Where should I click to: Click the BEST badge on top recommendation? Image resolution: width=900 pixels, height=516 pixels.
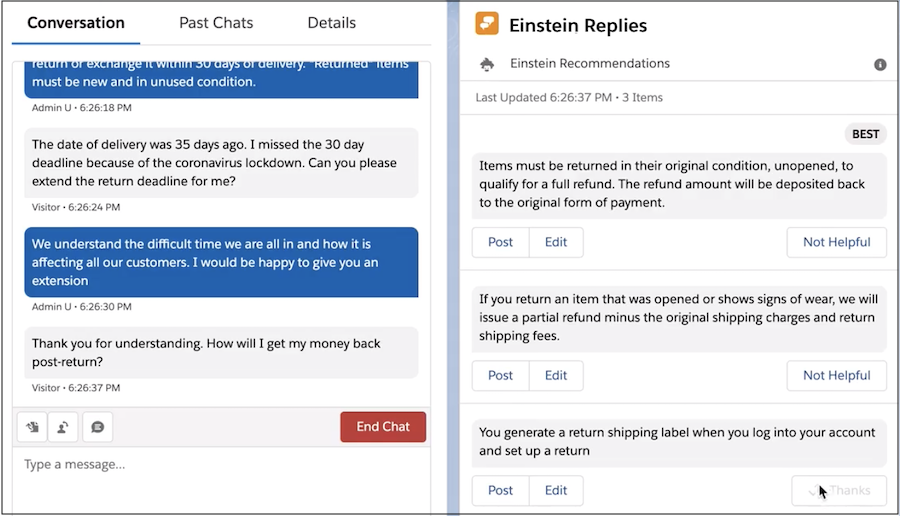(x=866, y=134)
